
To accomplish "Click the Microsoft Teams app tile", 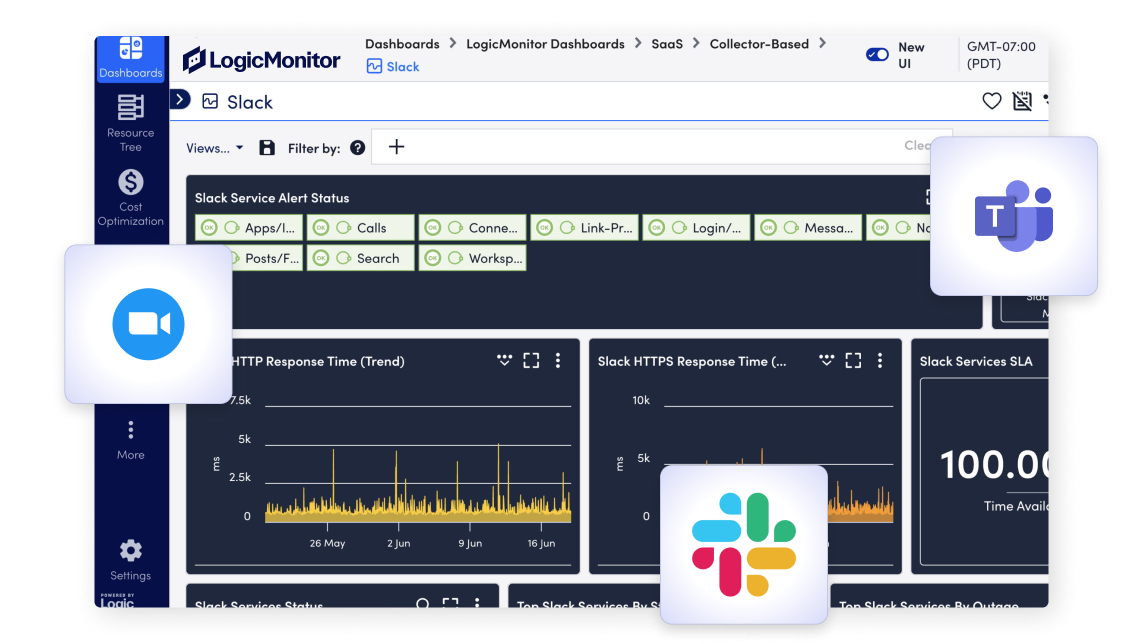I will tap(1014, 216).
